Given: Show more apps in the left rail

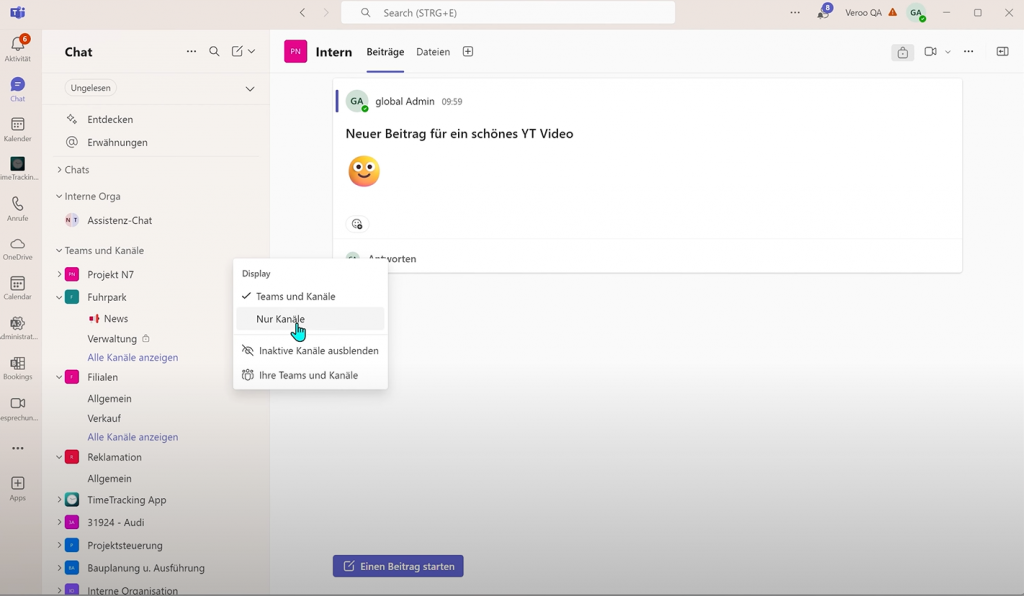Looking at the screenshot, I should (18, 448).
